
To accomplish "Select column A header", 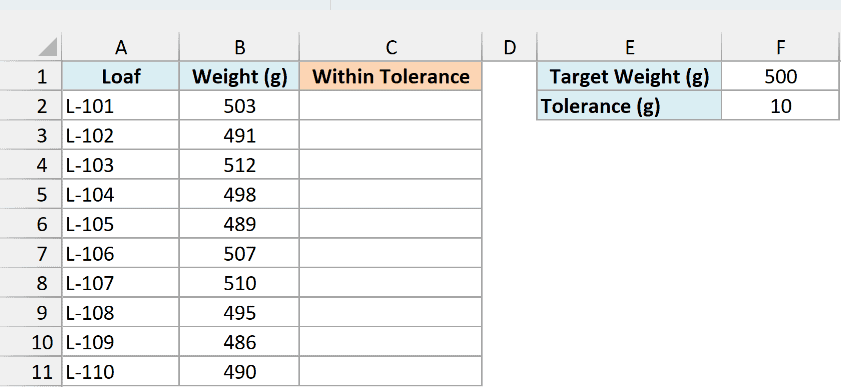I will [x=121, y=47].
